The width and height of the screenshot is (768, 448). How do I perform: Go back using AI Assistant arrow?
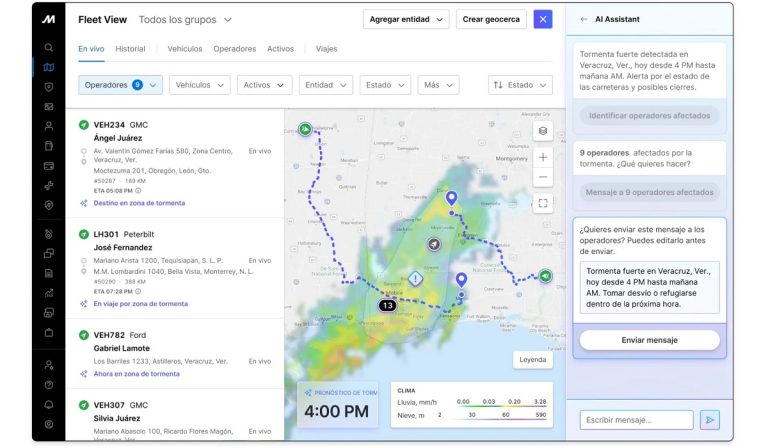(584, 19)
